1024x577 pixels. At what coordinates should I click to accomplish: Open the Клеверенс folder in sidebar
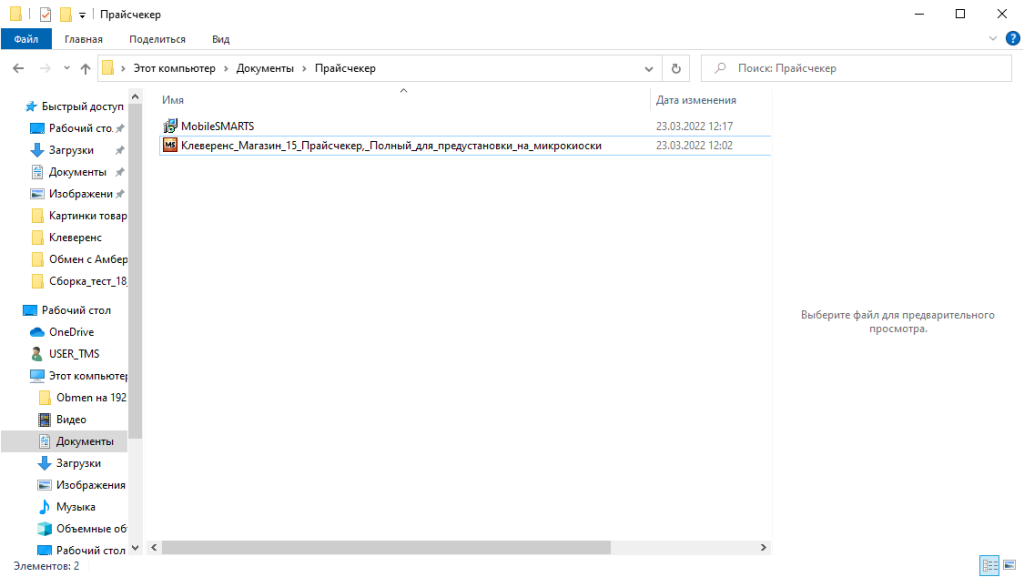75,238
